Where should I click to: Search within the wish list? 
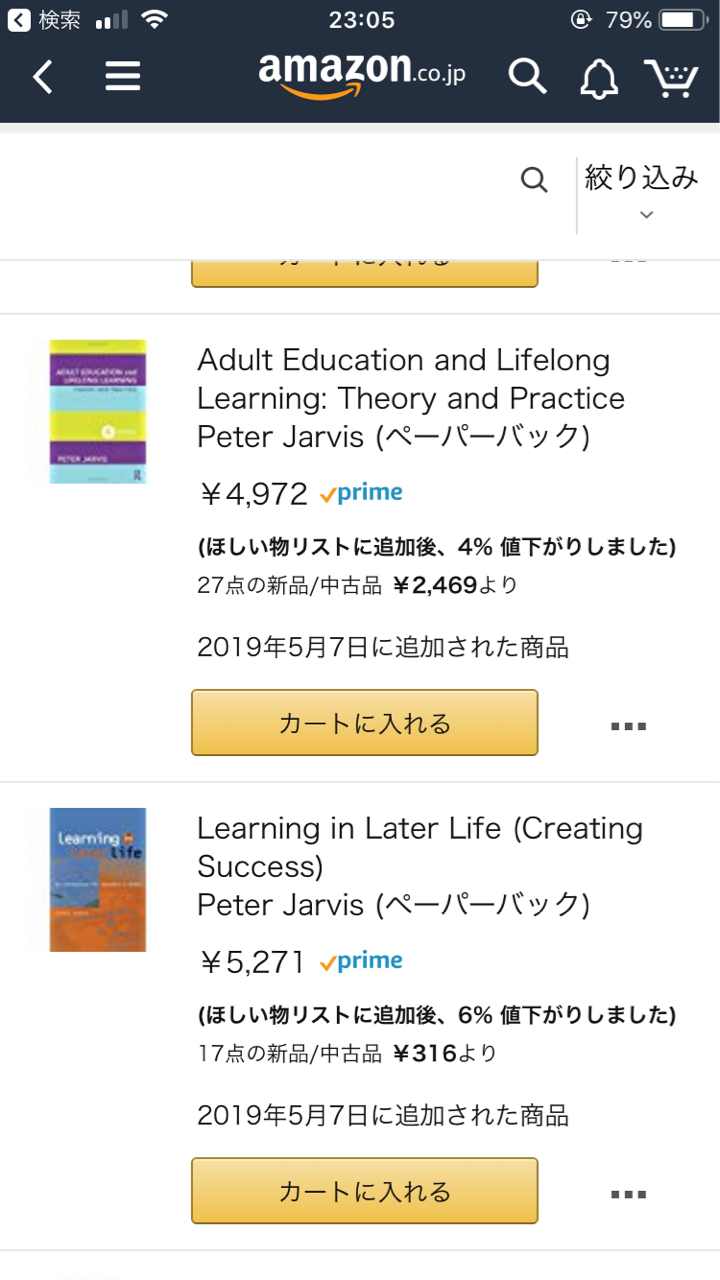tap(535, 180)
